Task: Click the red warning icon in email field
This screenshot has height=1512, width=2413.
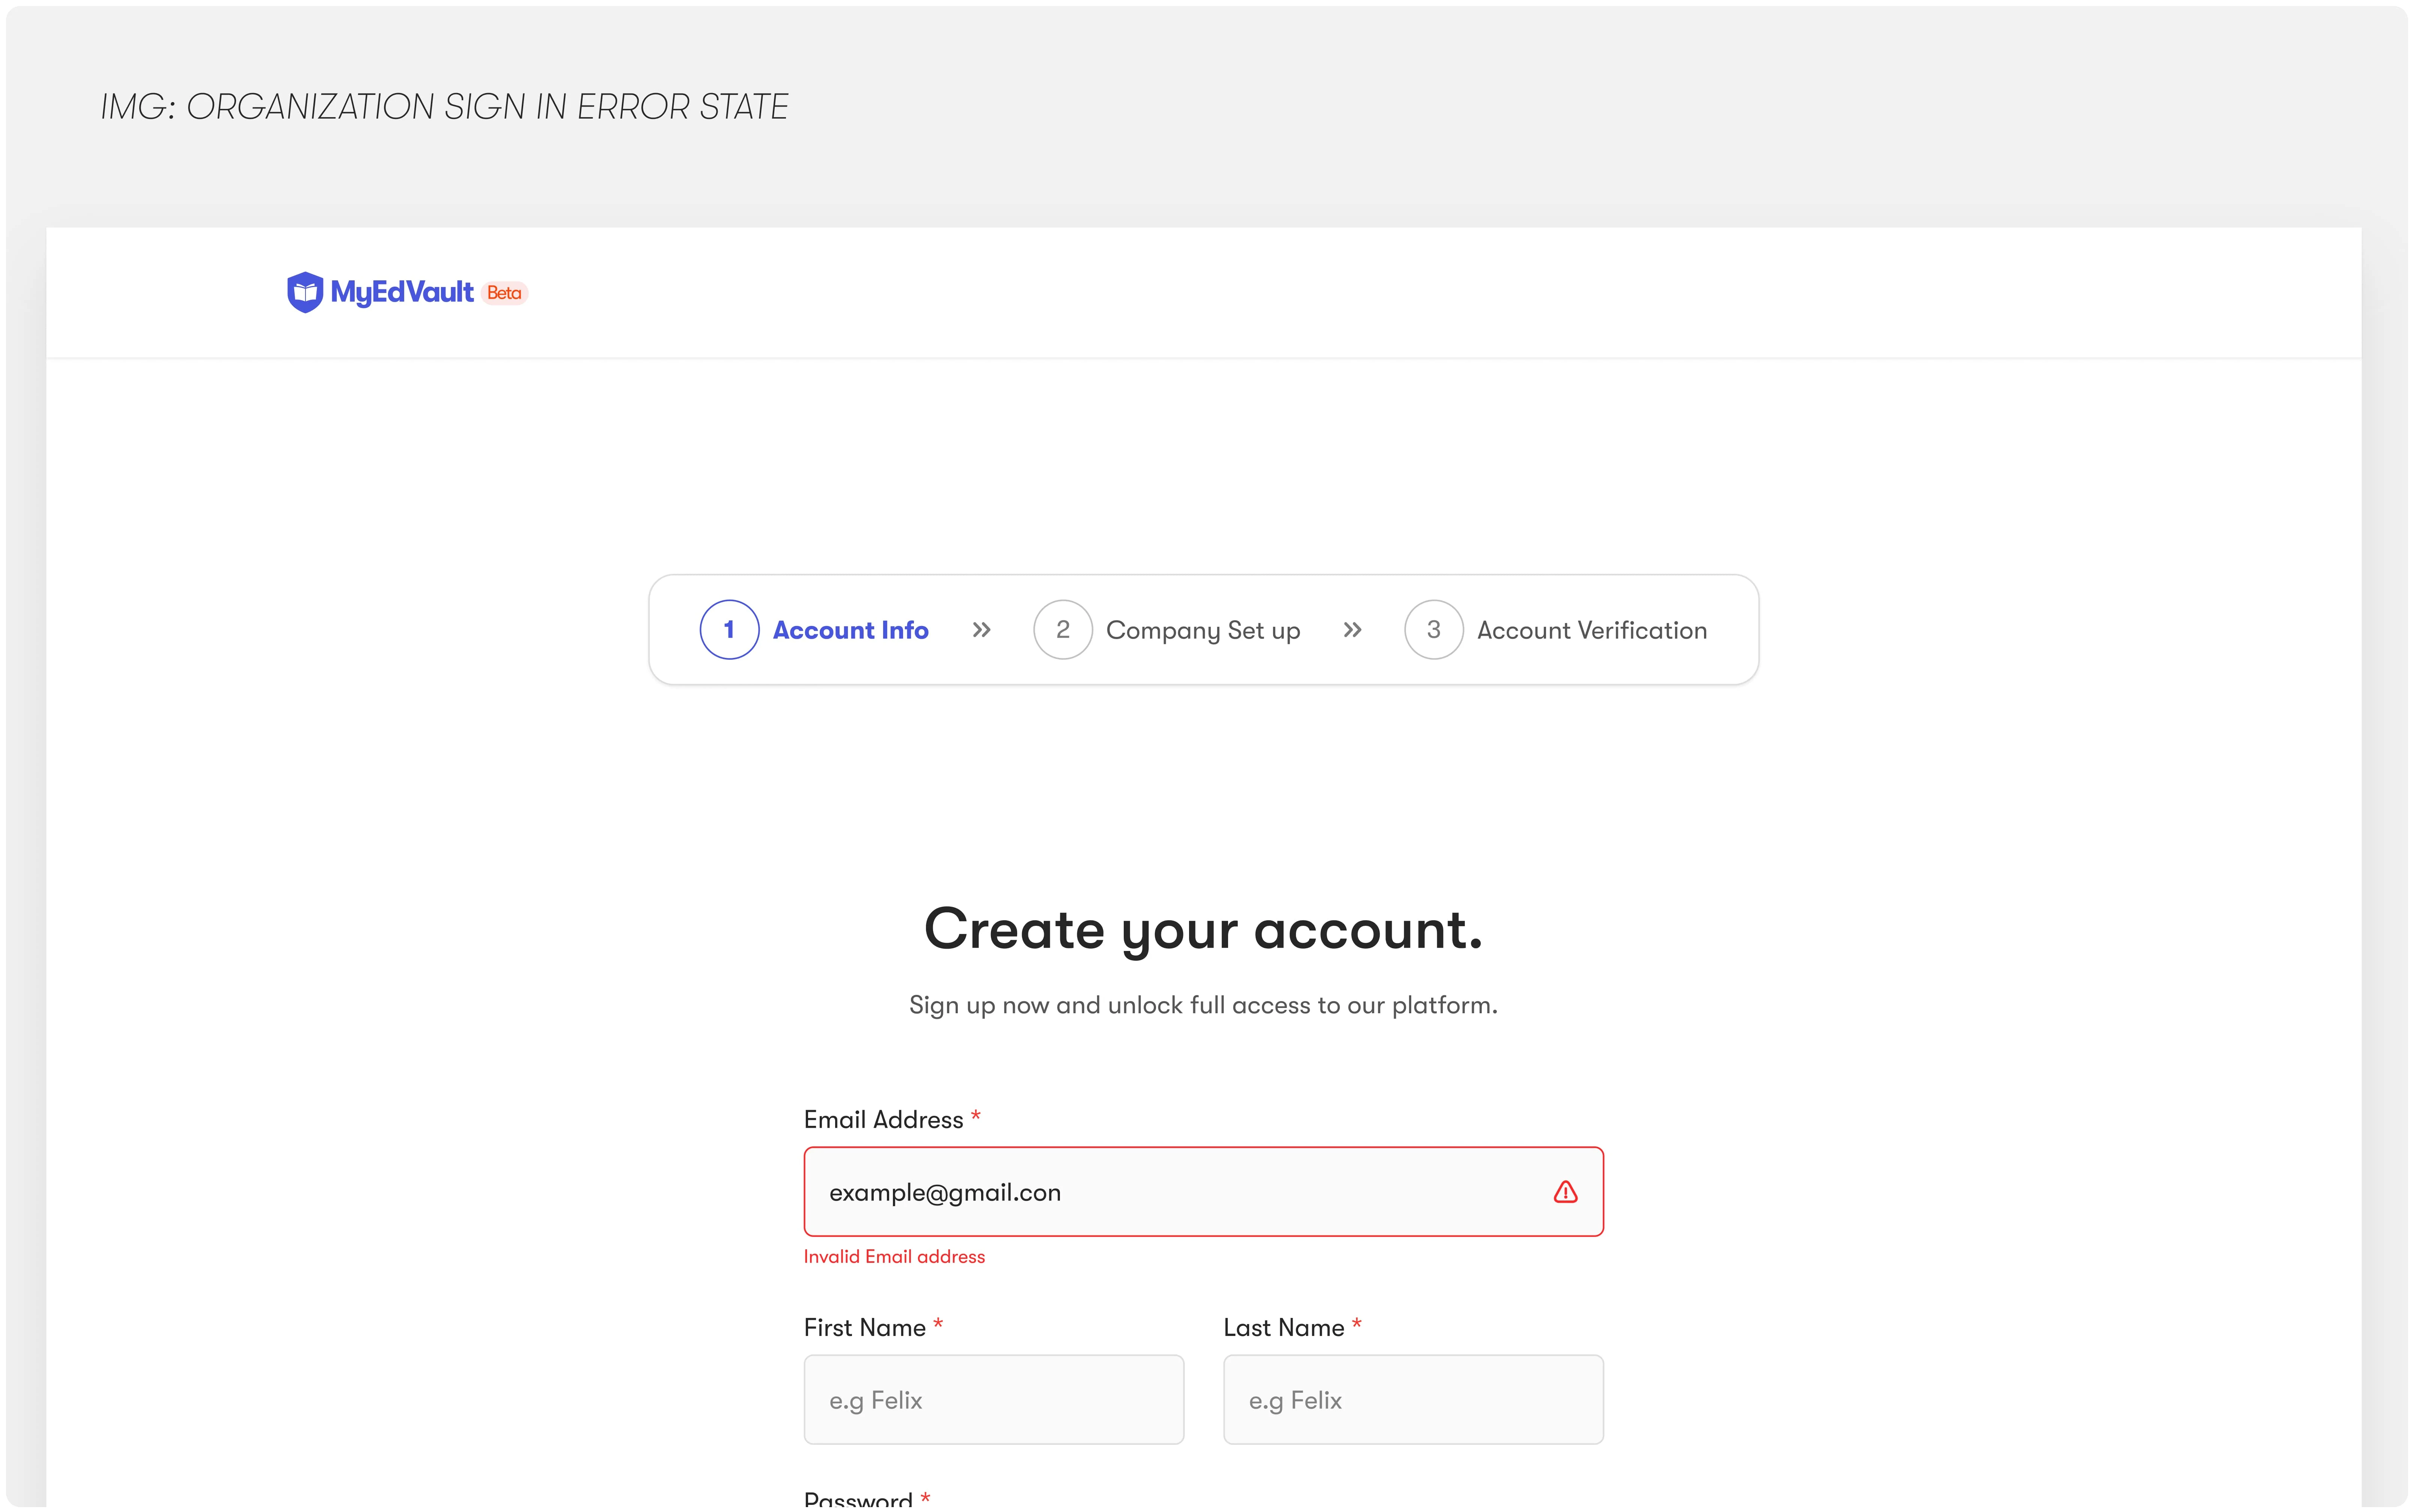Action: (x=1565, y=1192)
